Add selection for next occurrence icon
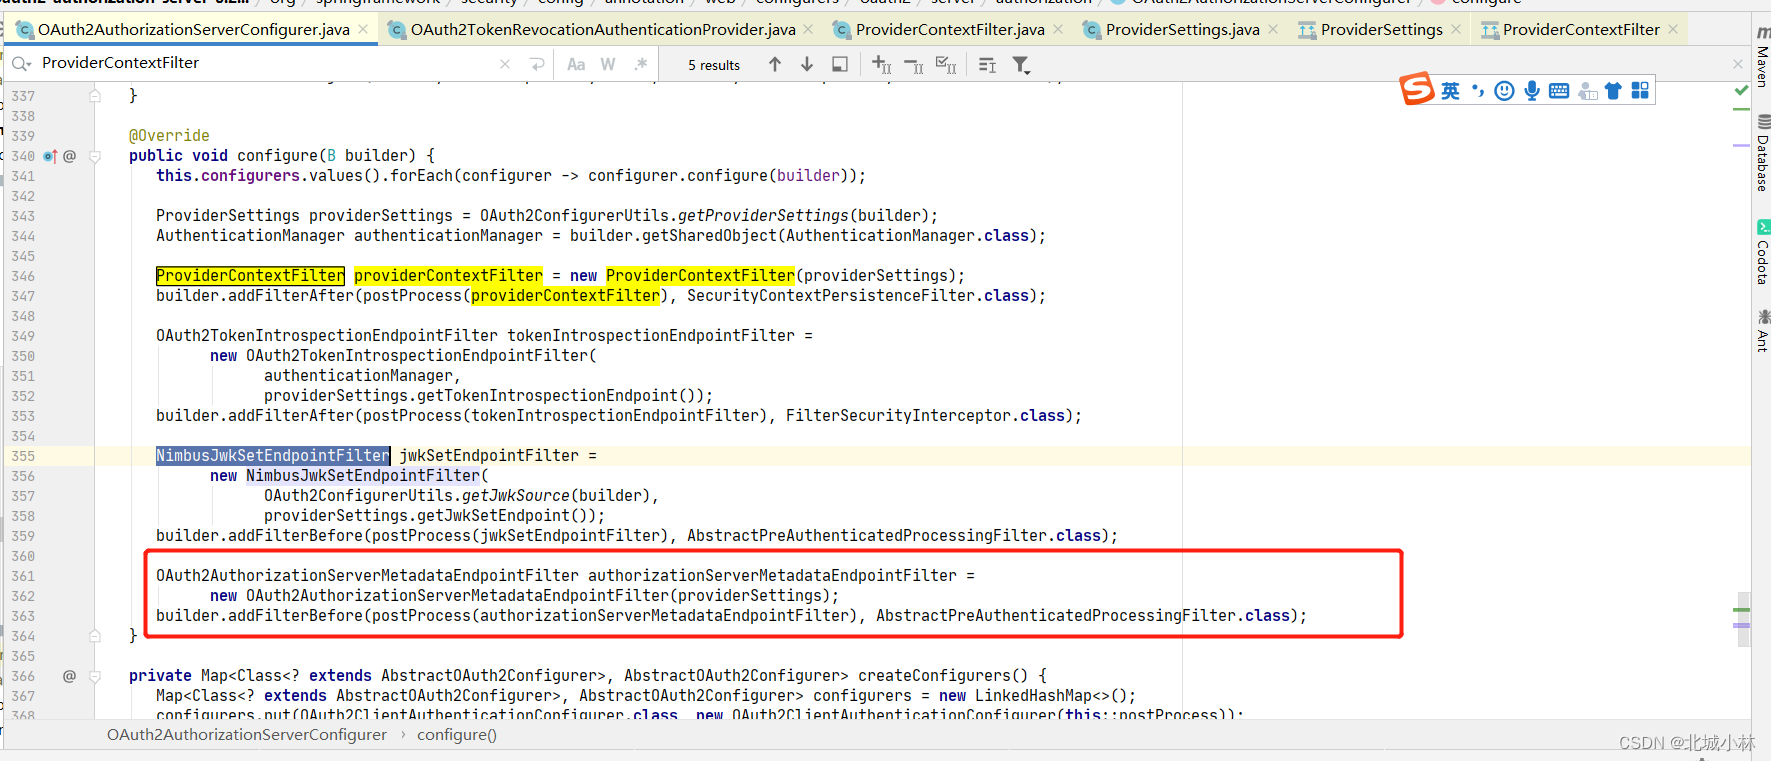This screenshot has height=761, width=1771. click(x=881, y=64)
